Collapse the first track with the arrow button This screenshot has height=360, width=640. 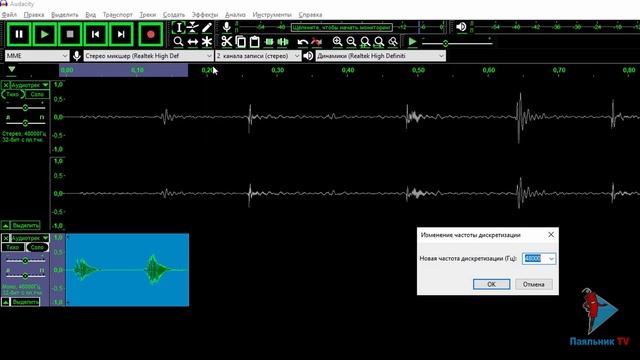pyautogui.click(x=5, y=225)
